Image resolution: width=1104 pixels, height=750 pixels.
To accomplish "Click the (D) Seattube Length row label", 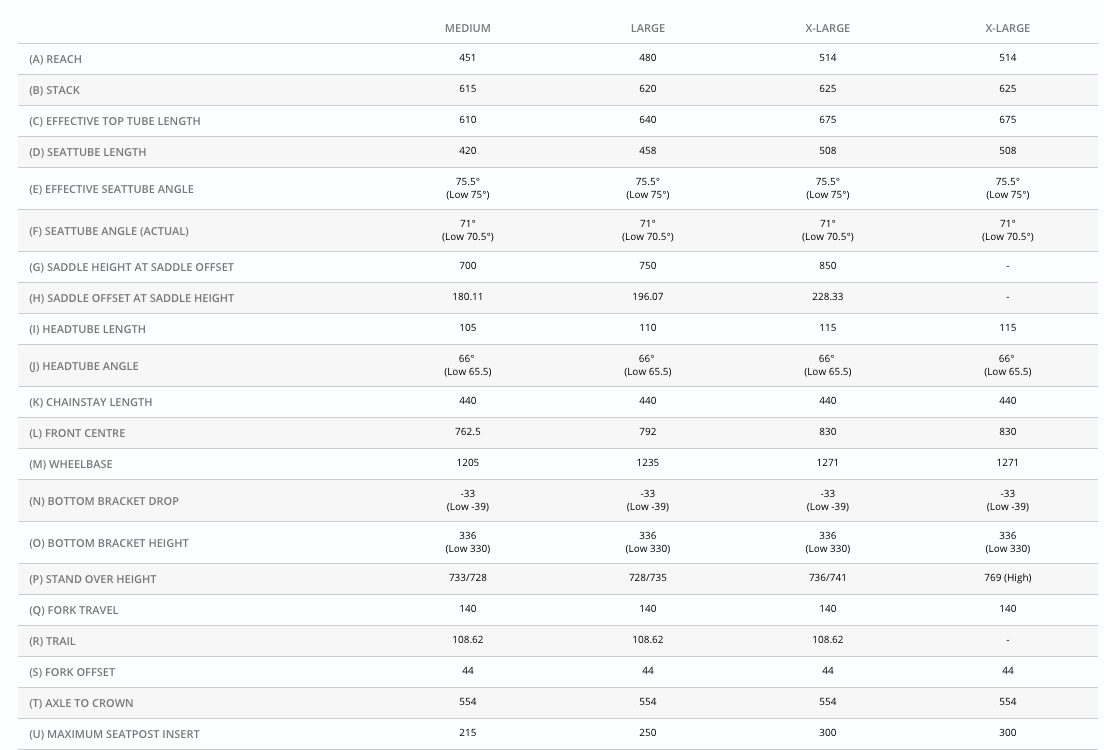I will click(x=88, y=152).
